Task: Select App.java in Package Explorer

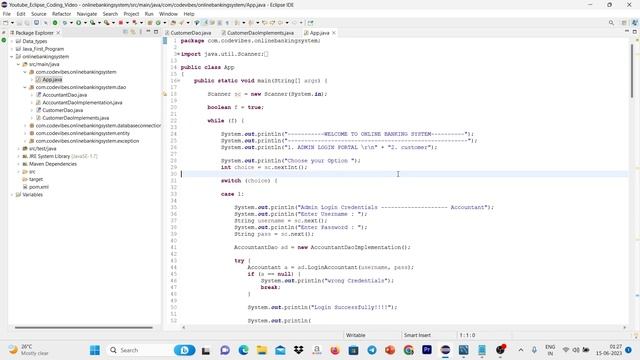Action: pyautogui.click(x=52, y=80)
